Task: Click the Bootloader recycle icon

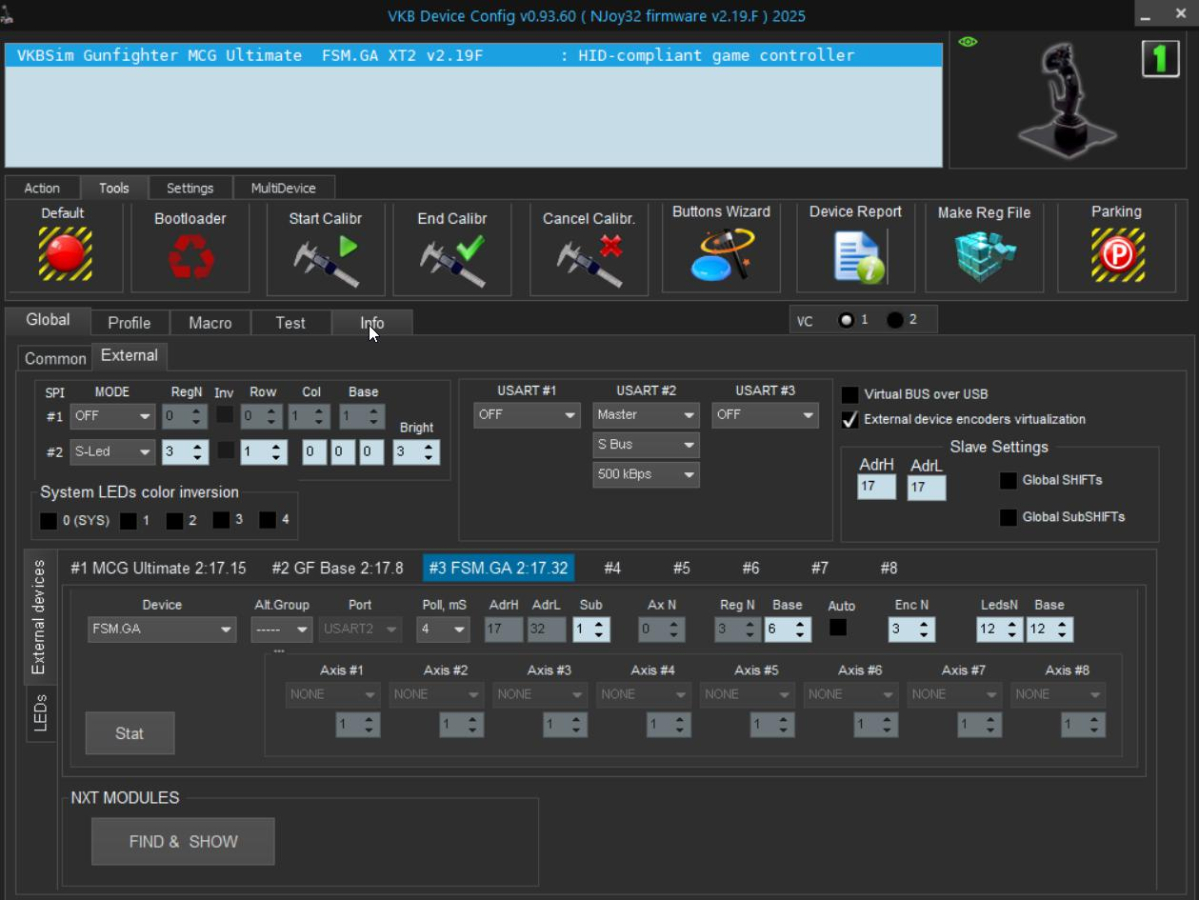Action: [x=190, y=256]
